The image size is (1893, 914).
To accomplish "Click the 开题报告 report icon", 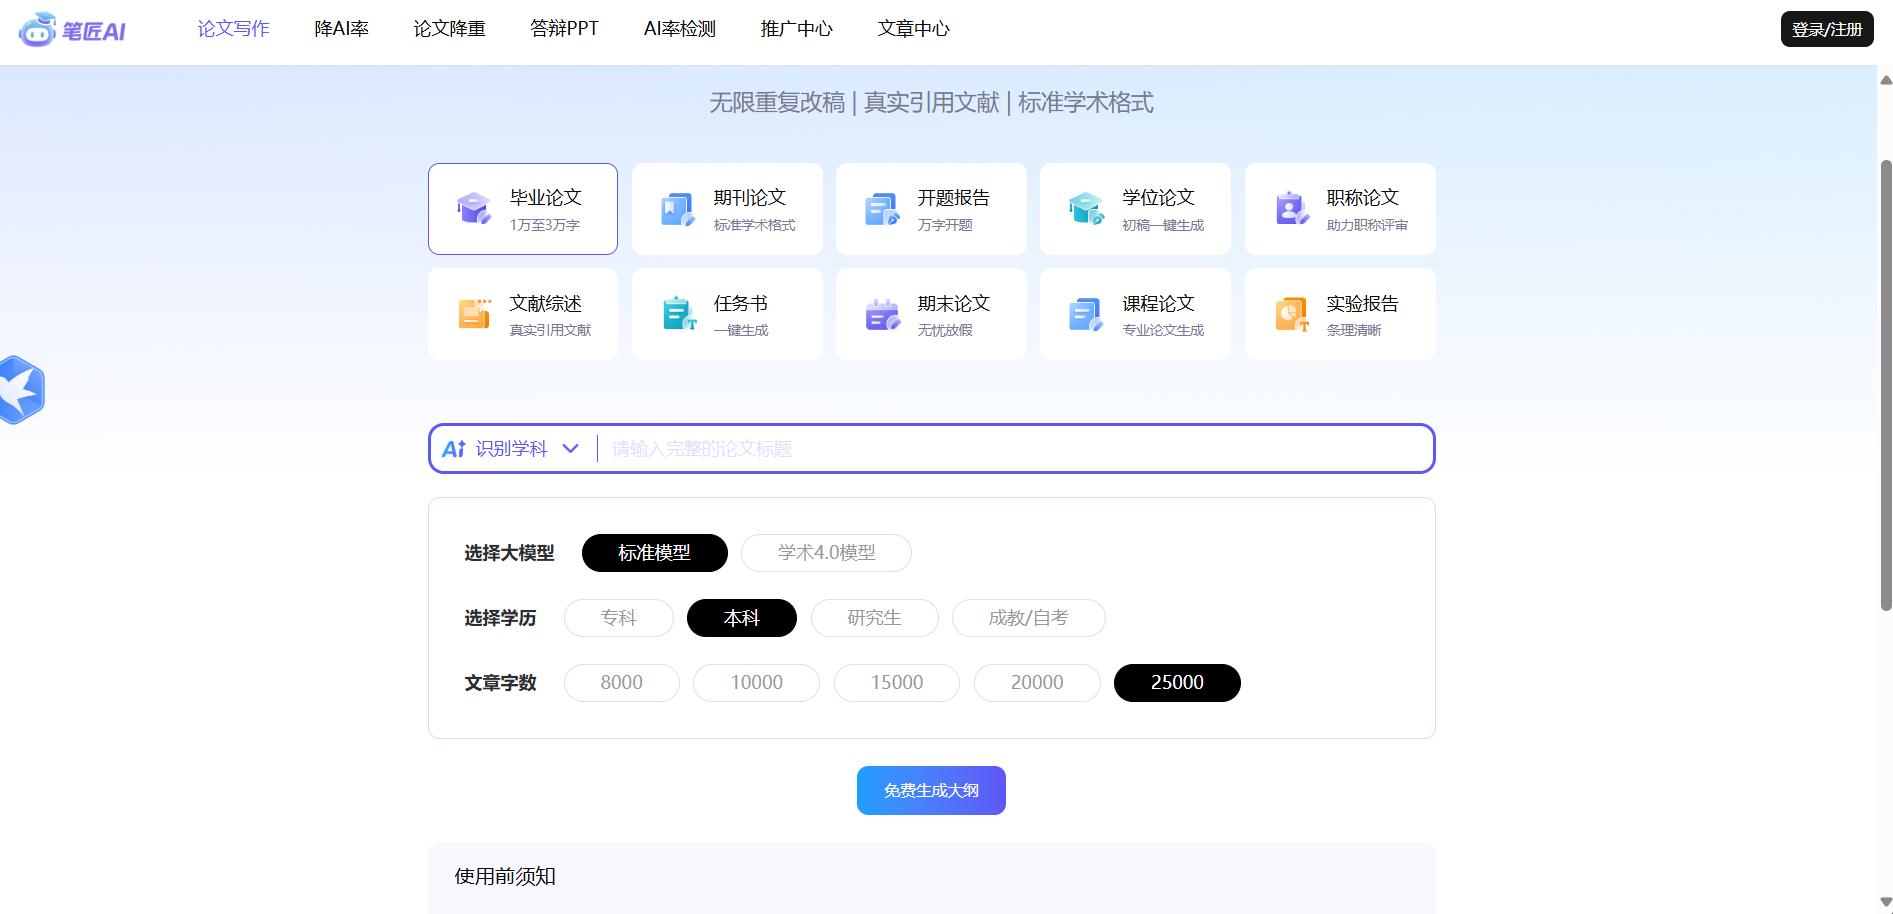I will click(881, 209).
